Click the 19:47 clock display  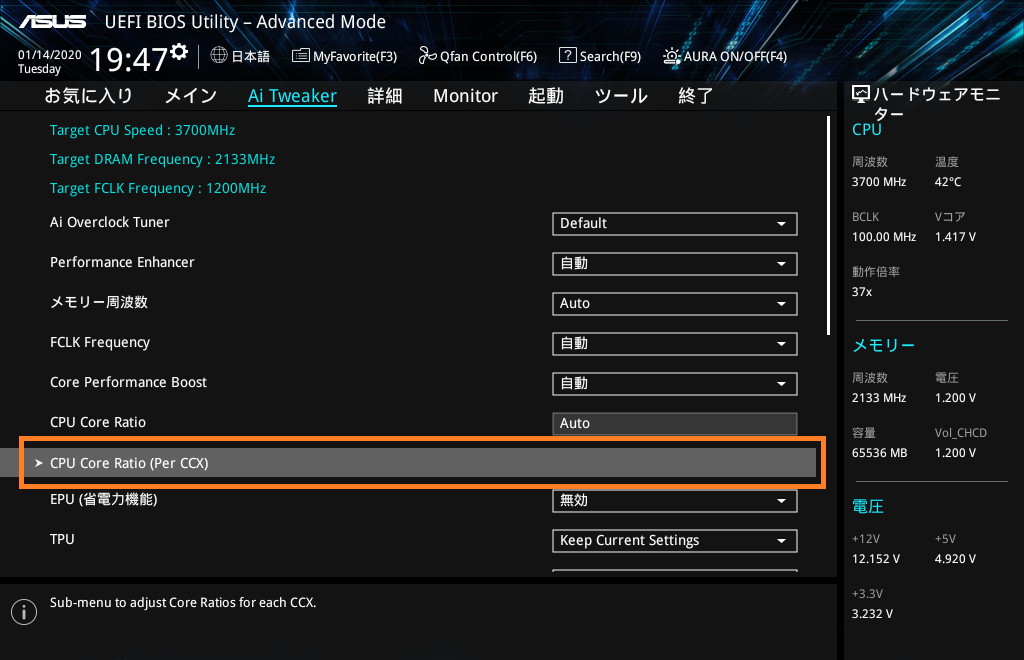click(129, 59)
